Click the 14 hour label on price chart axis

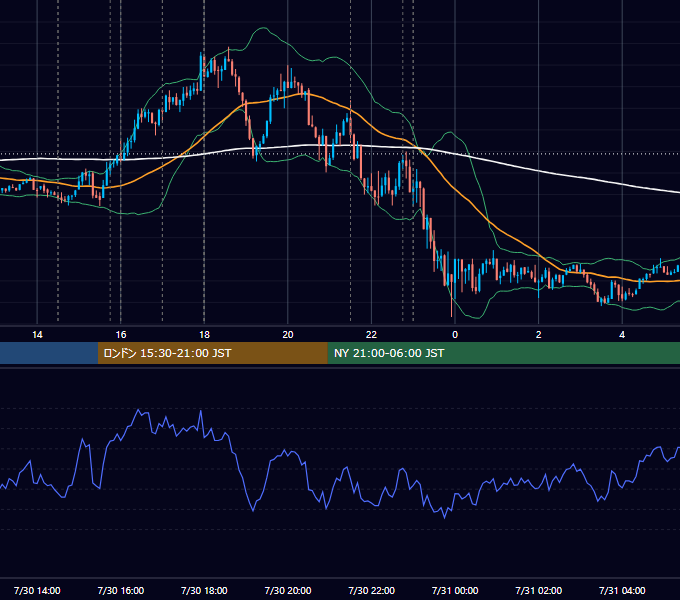(37, 335)
